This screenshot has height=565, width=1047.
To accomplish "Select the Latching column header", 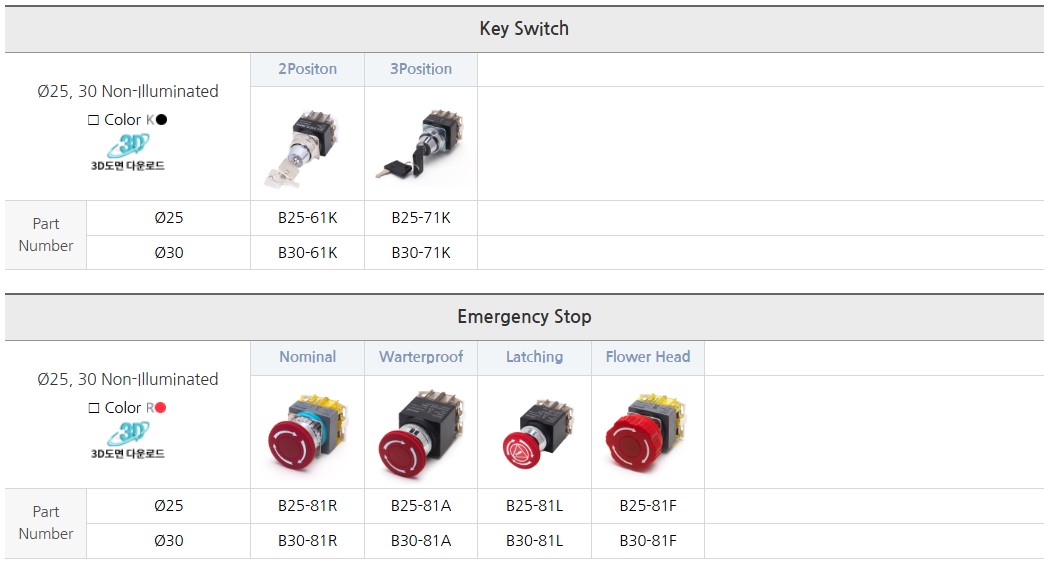I will click(x=534, y=357).
